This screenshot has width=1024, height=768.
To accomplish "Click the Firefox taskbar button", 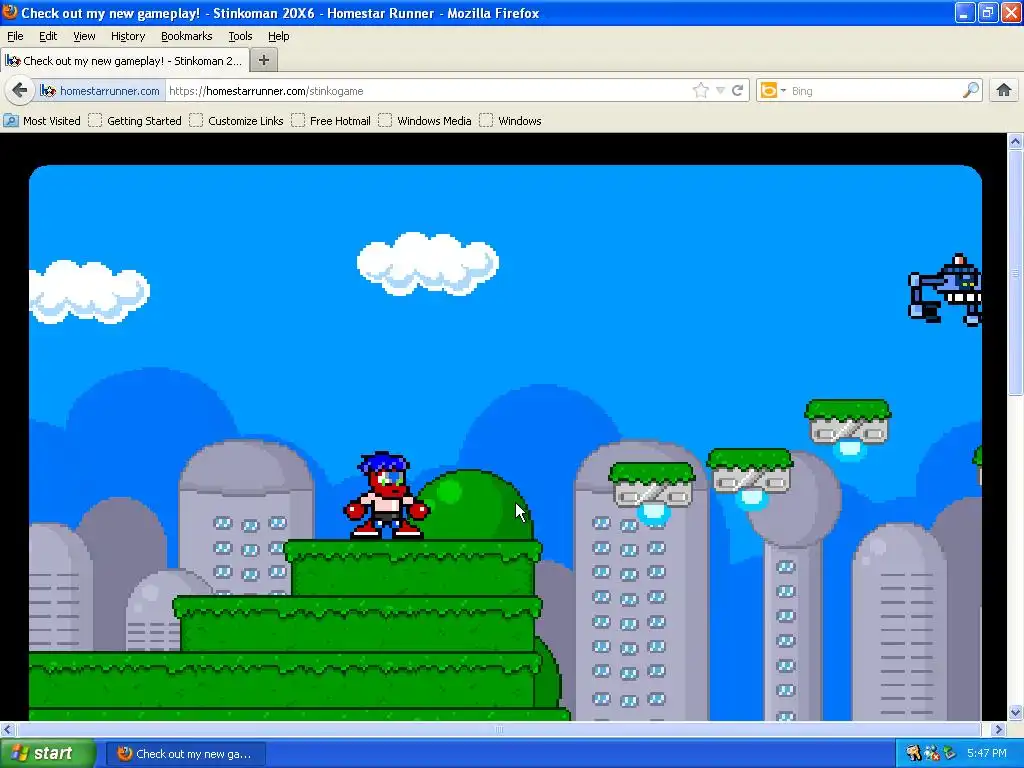I will click(x=185, y=754).
